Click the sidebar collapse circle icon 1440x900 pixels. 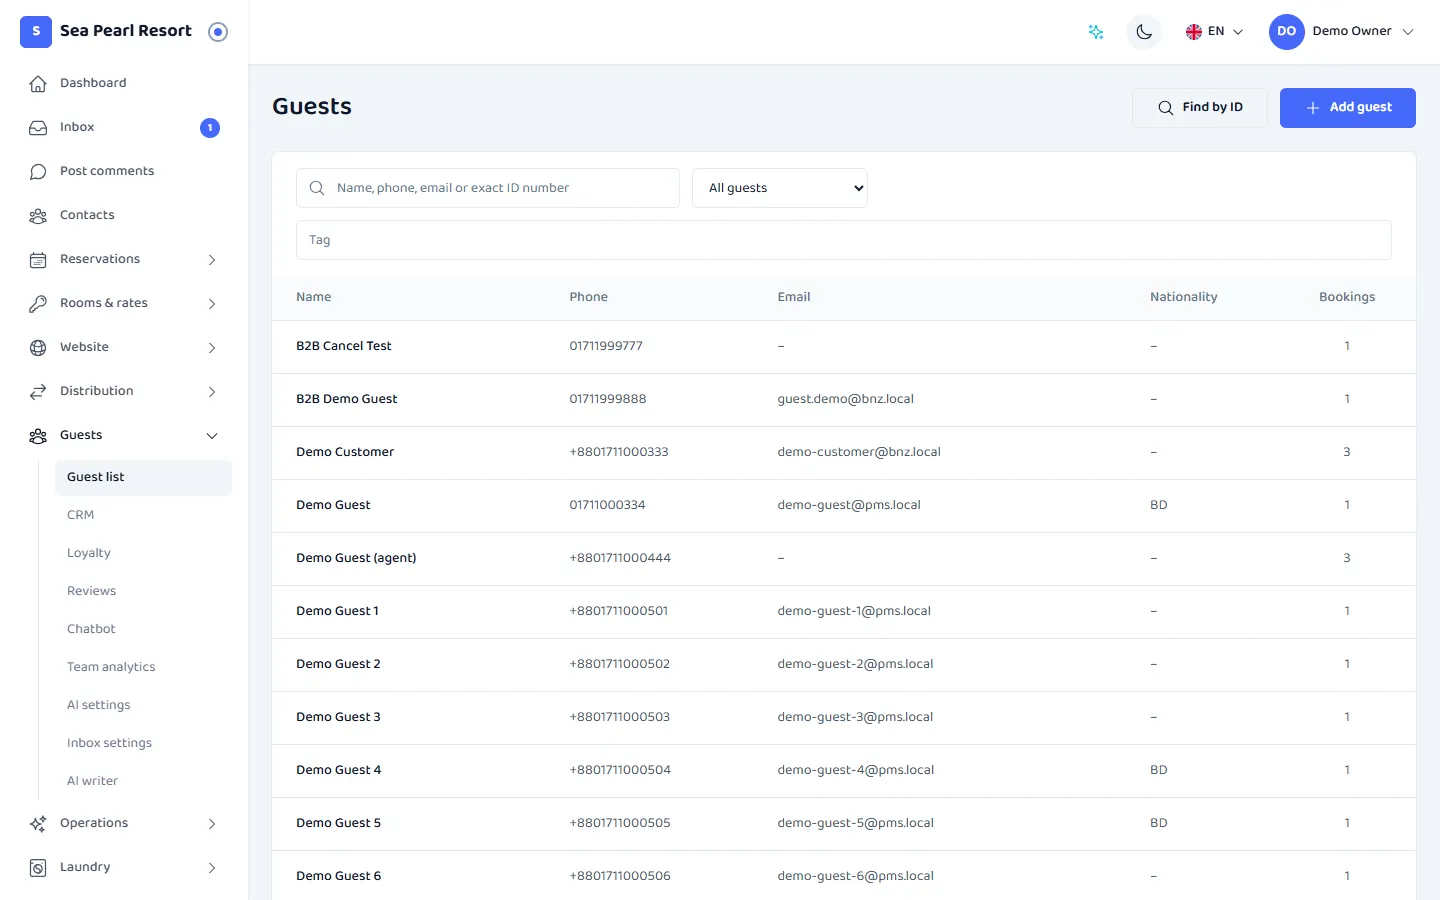(218, 32)
